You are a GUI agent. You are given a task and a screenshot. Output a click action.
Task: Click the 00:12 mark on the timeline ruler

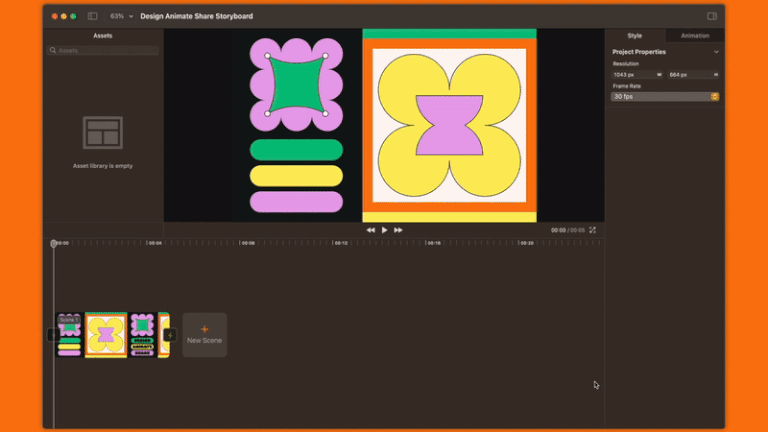click(x=341, y=243)
